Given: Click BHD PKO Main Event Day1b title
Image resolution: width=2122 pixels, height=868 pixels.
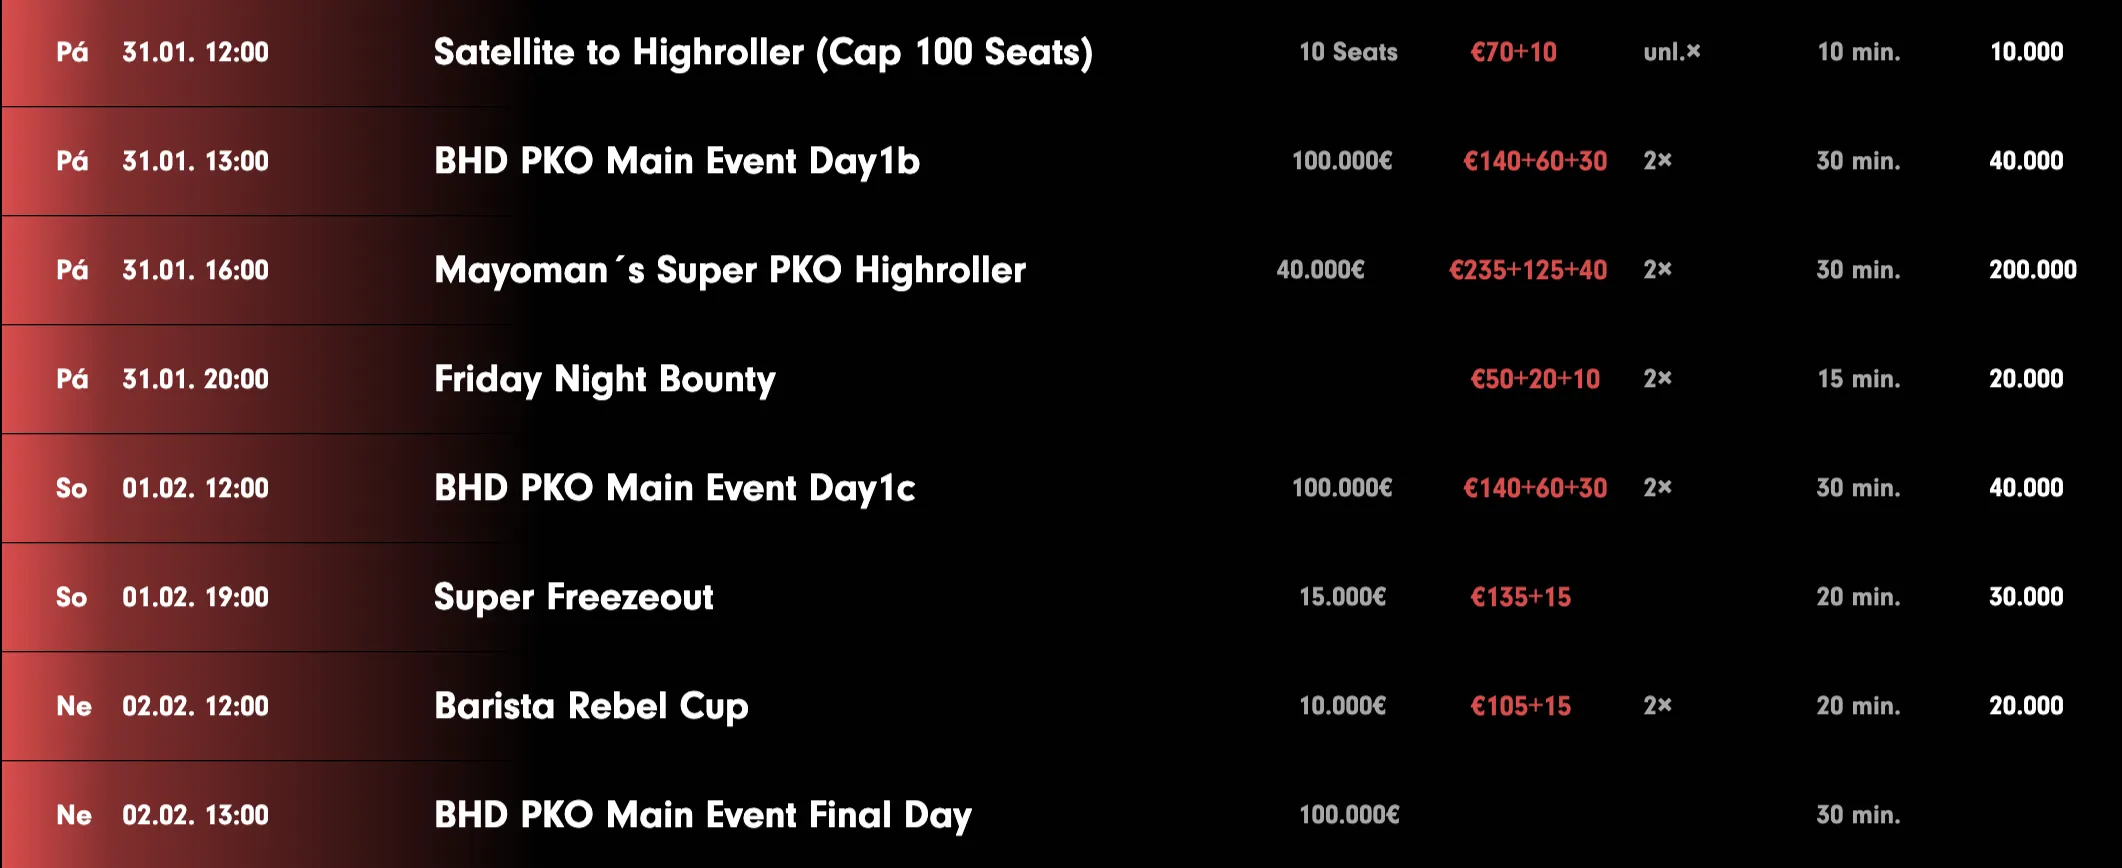Looking at the screenshot, I should click(676, 161).
